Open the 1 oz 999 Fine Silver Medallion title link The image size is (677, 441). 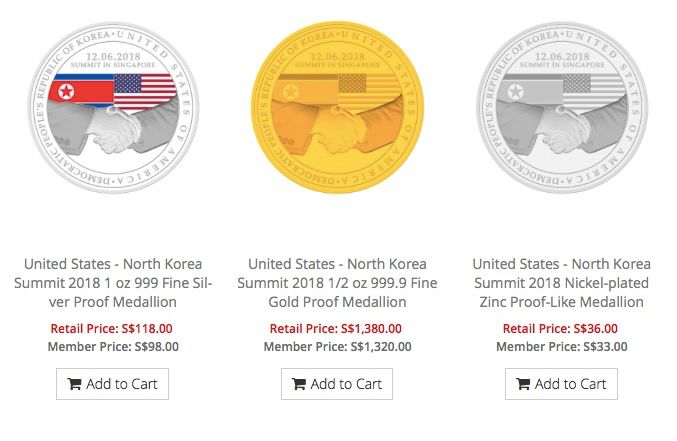coord(112,283)
